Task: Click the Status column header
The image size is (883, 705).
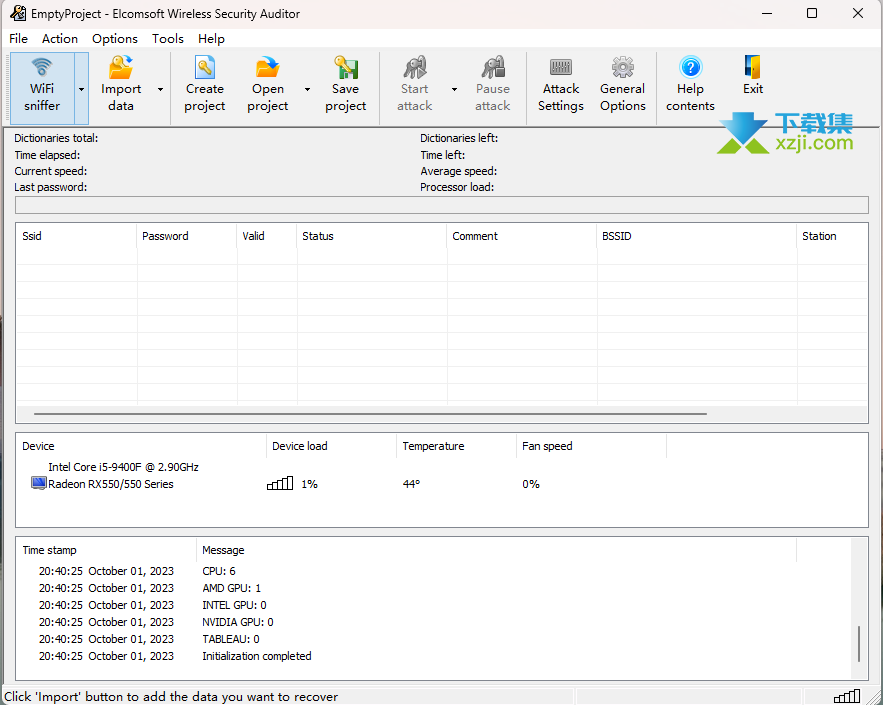Action: (372, 236)
